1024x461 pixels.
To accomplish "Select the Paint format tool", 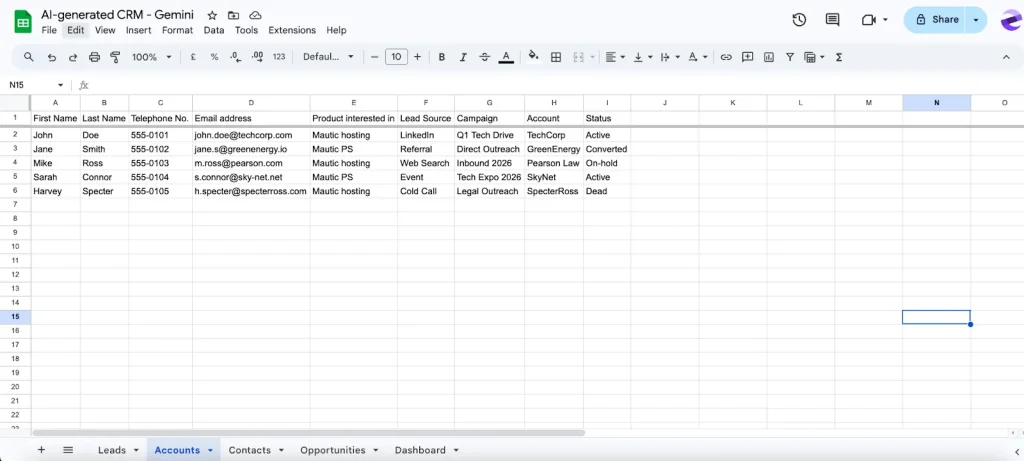I will 115,57.
